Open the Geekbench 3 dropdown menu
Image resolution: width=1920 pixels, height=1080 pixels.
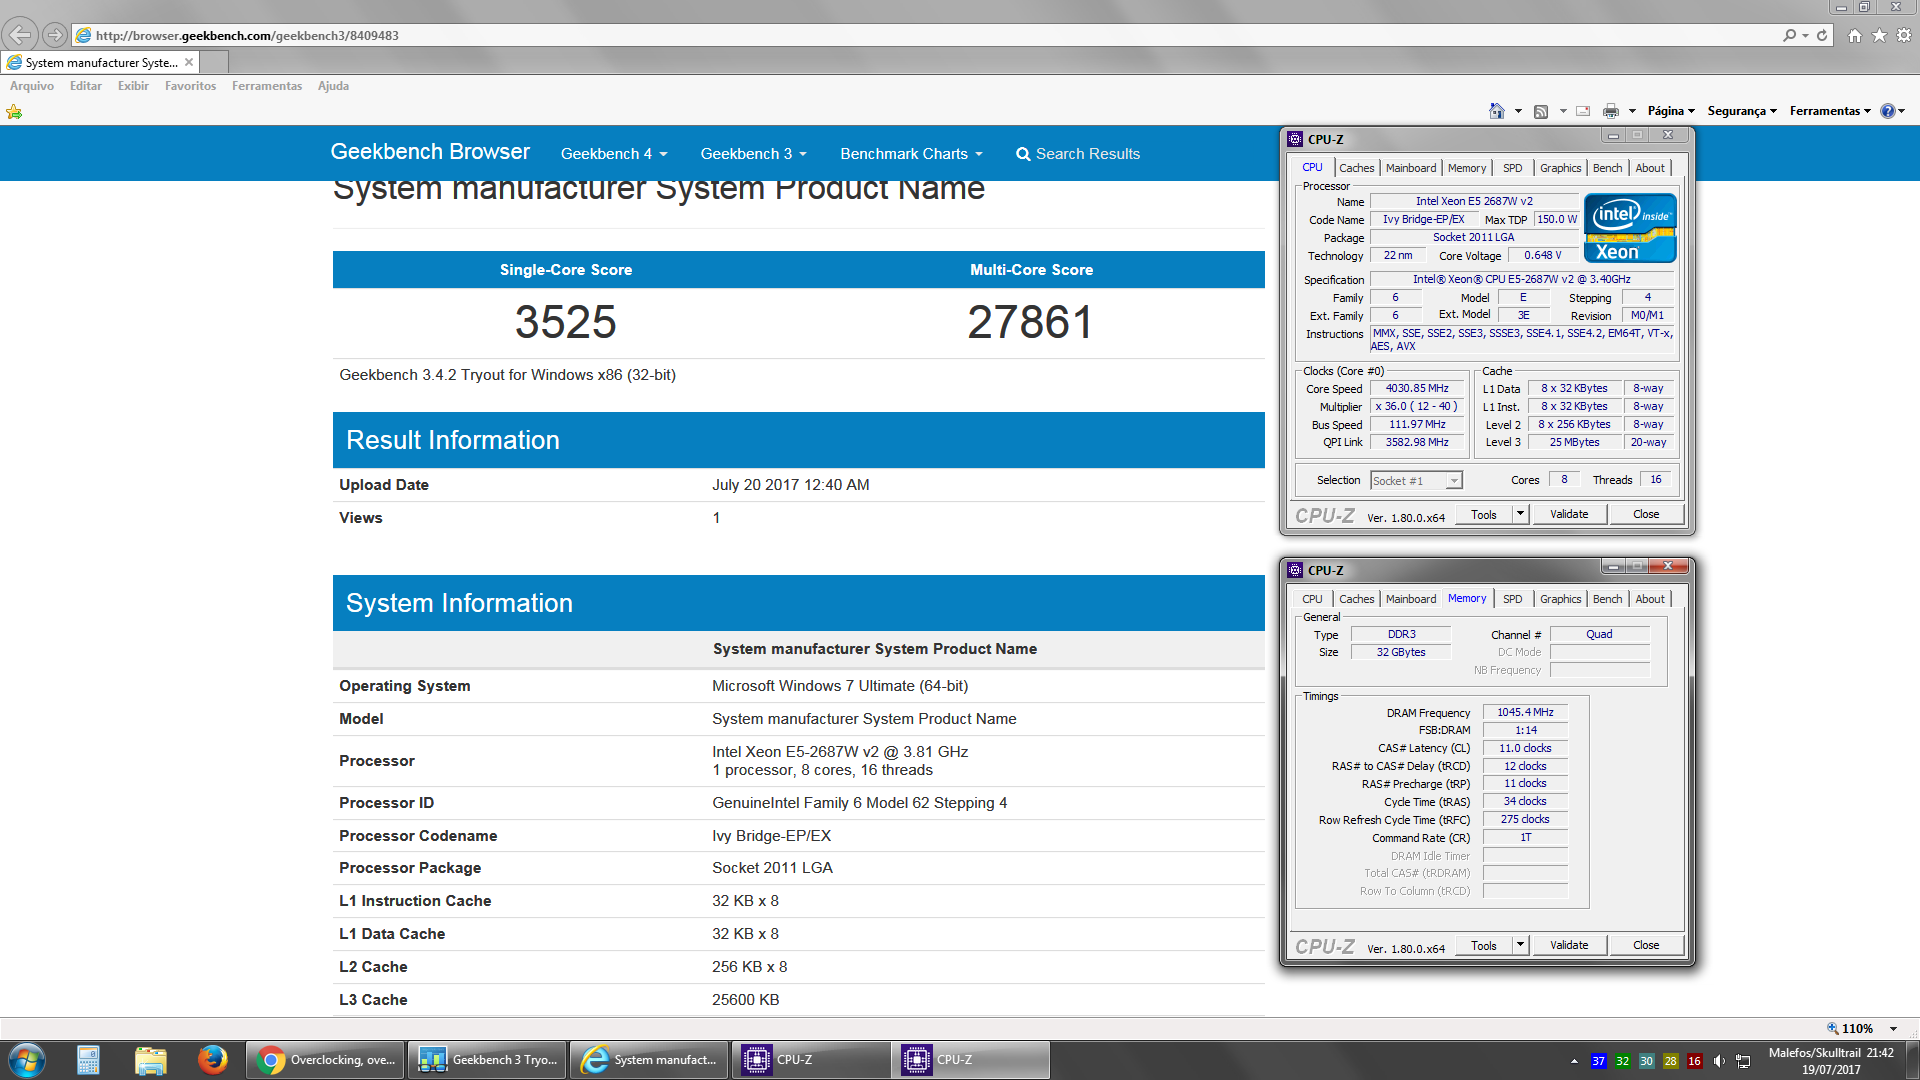pyautogui.click(x=753, y=154)
